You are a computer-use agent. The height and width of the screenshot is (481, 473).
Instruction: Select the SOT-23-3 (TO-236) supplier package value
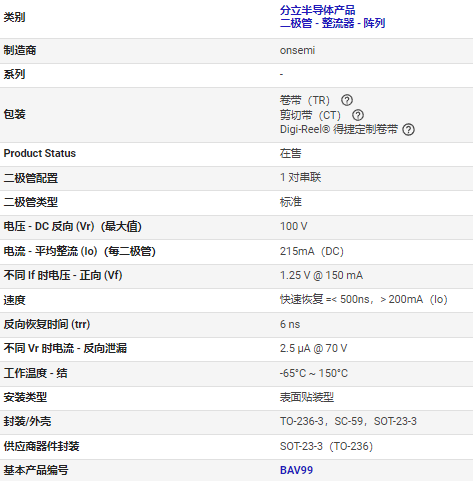tap(326, 446)
